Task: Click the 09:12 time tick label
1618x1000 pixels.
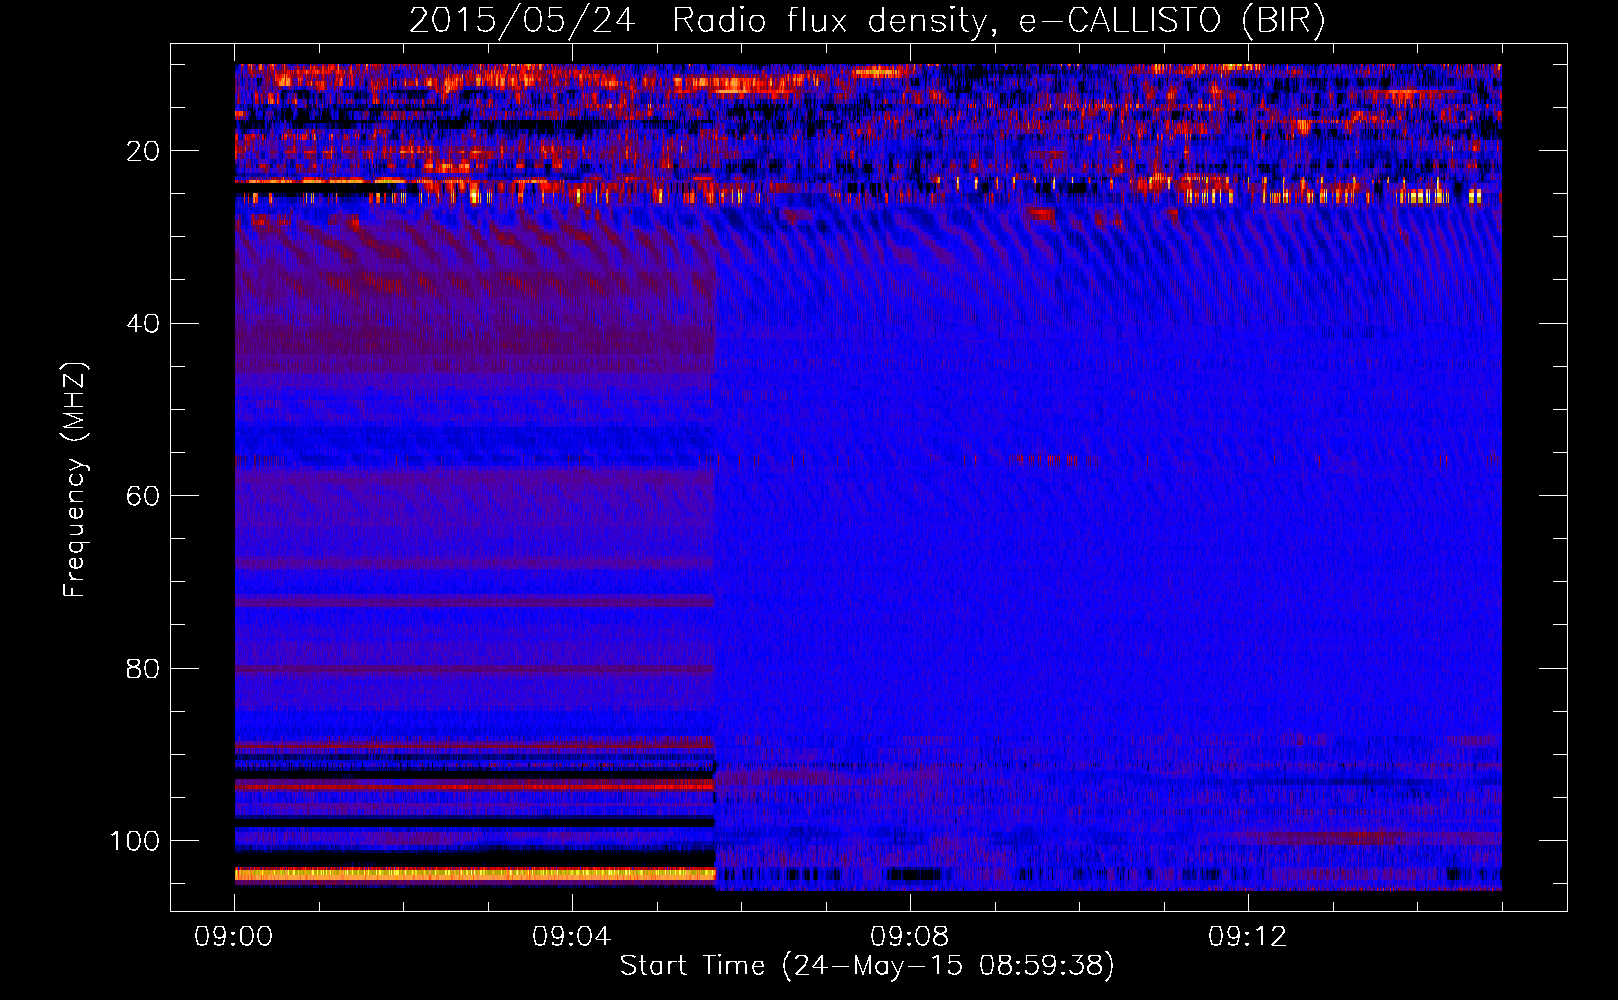Action: coord(1247,937)
